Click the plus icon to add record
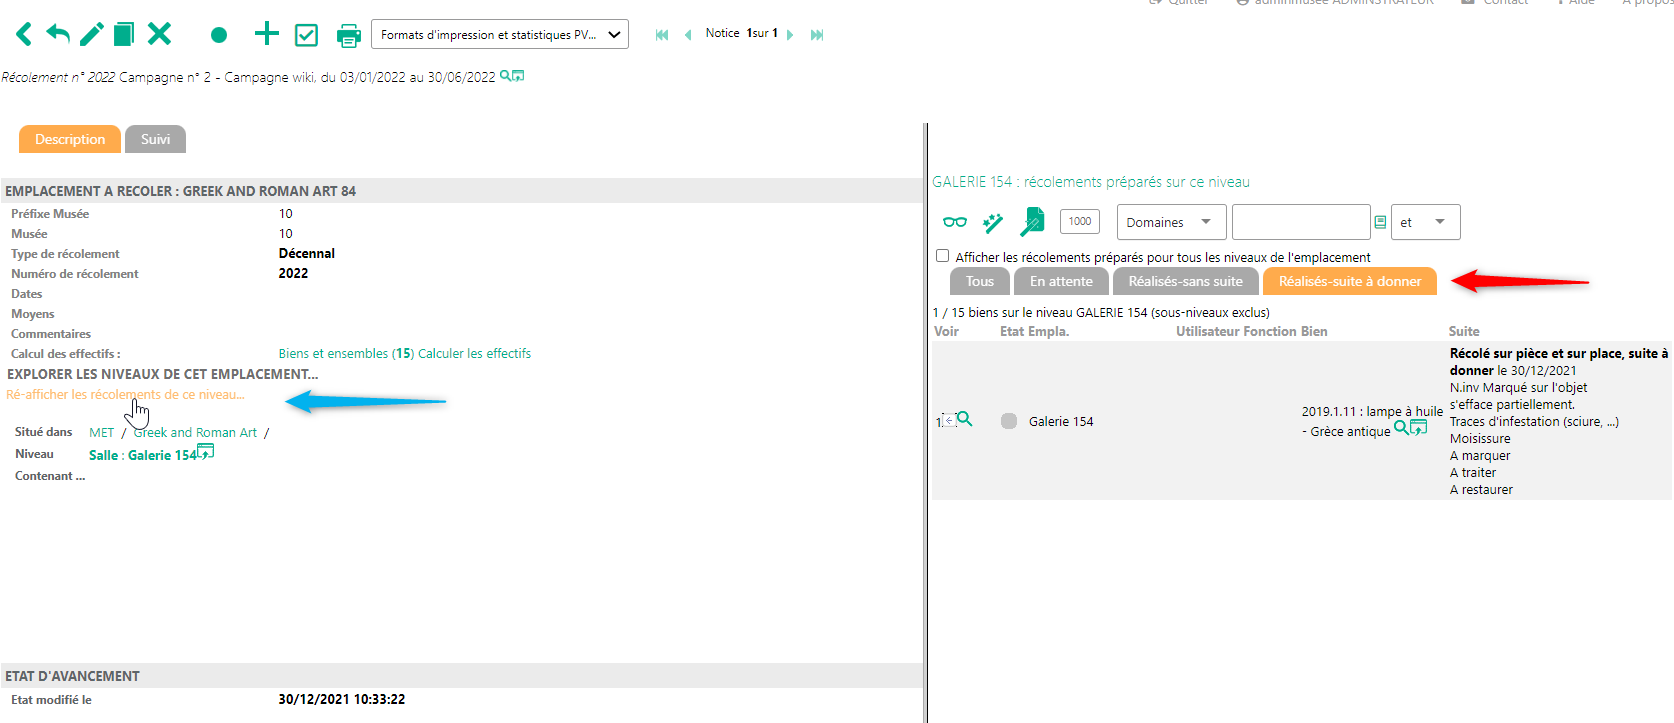The width and height of the screenshot is (1674, 723). click(x=266, y=34)
